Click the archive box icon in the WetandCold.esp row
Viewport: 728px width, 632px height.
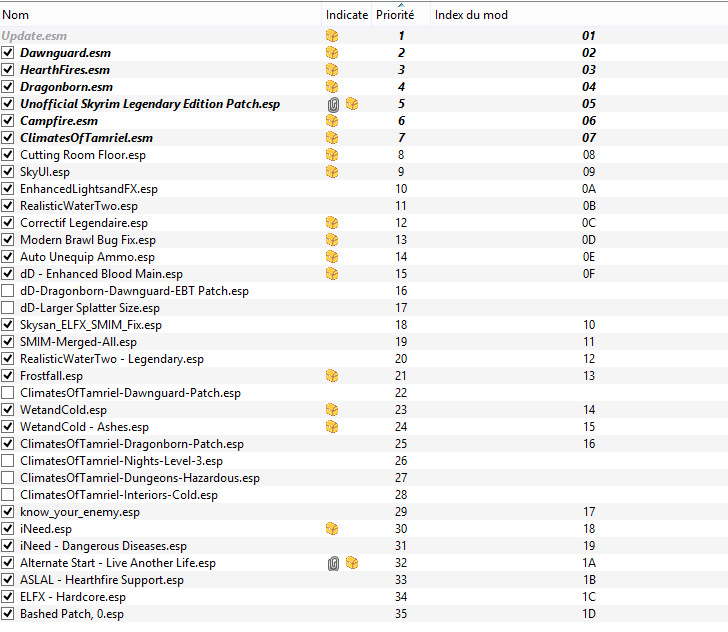click(332, 410)
